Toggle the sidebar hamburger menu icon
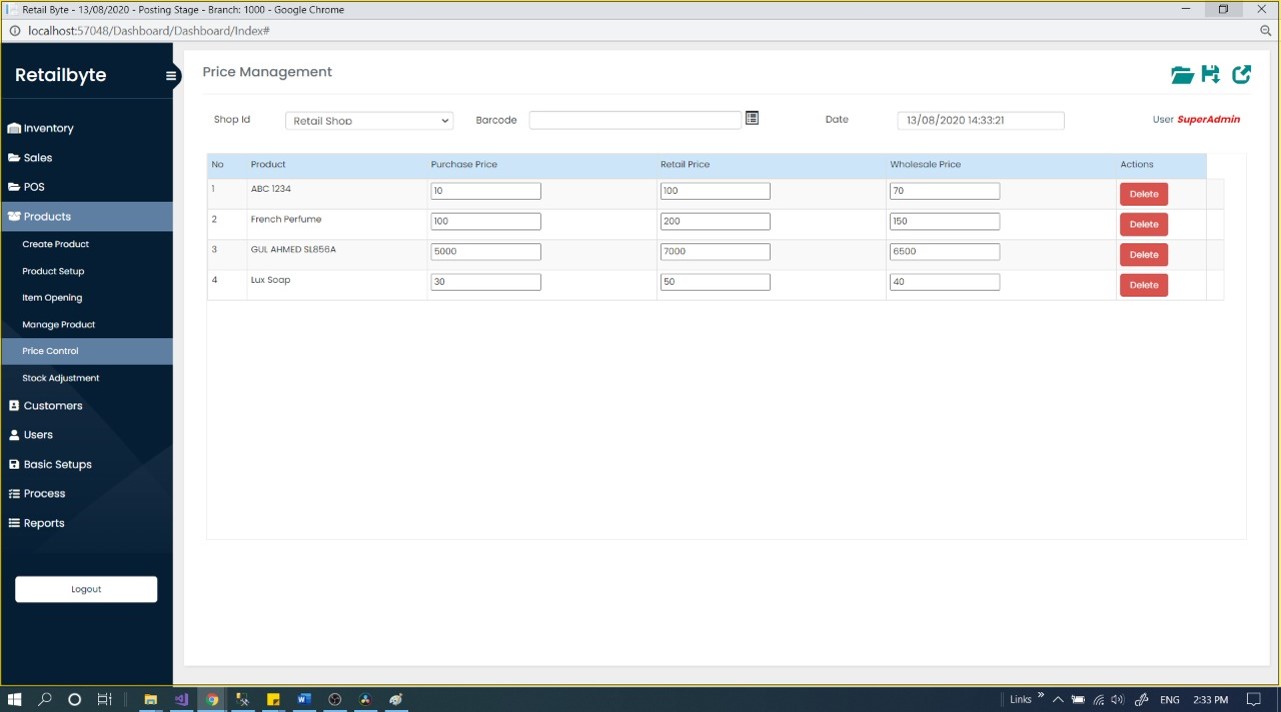1281x712 pixels. coord(171,76)
